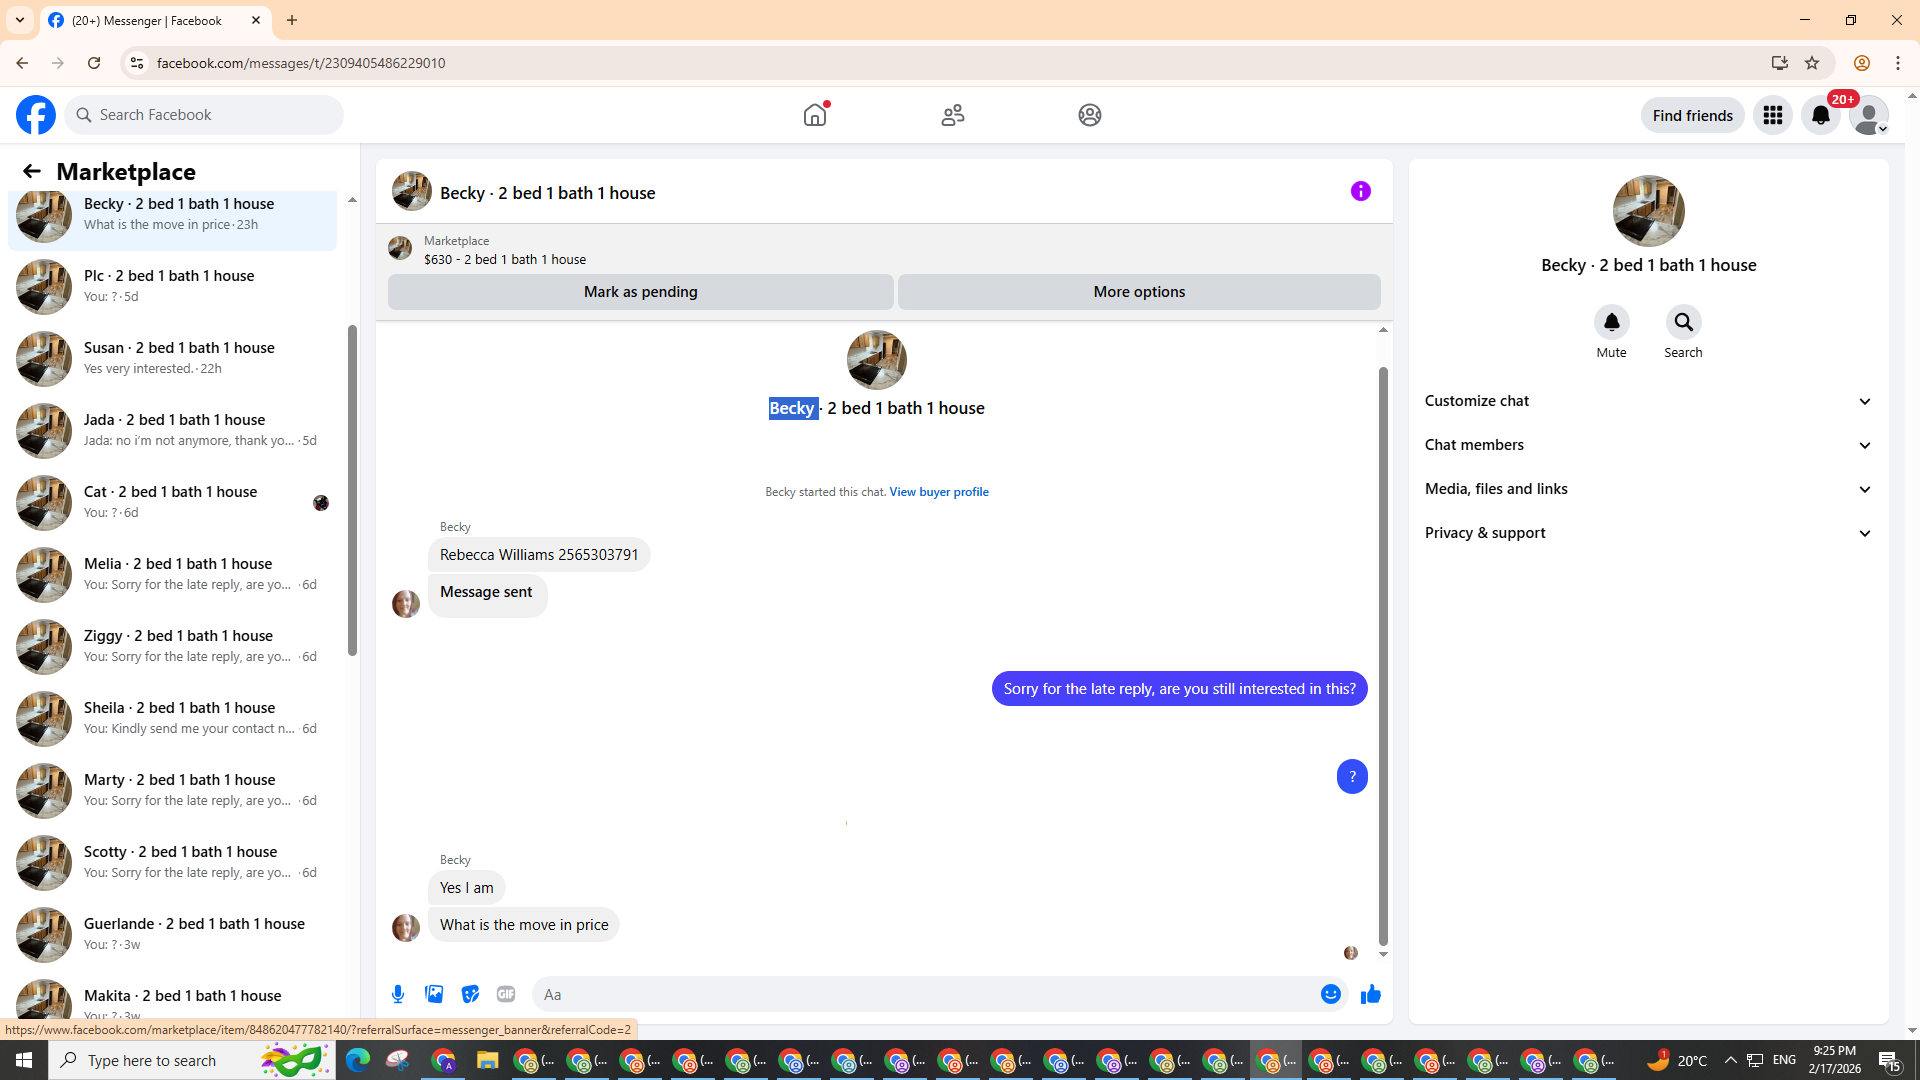
Task: Attach a photo using the image icon
Action: tap(434, 994)
